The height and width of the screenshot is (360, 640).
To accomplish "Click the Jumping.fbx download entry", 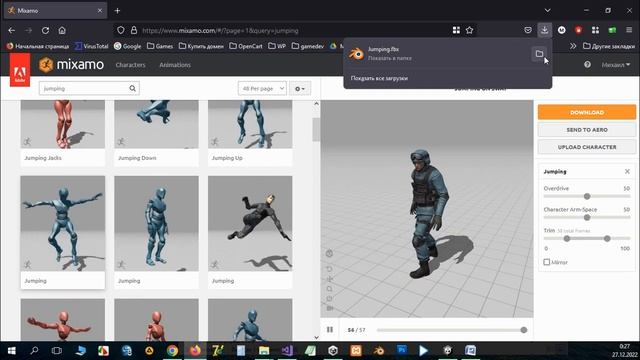I will pos(437,53).
